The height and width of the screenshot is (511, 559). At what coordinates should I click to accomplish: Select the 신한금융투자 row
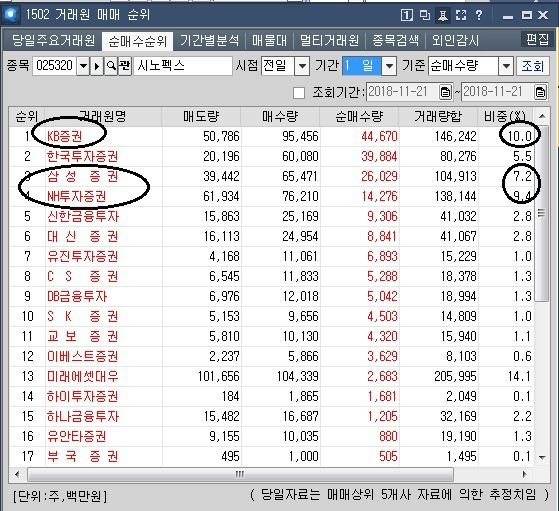(272, 216)
